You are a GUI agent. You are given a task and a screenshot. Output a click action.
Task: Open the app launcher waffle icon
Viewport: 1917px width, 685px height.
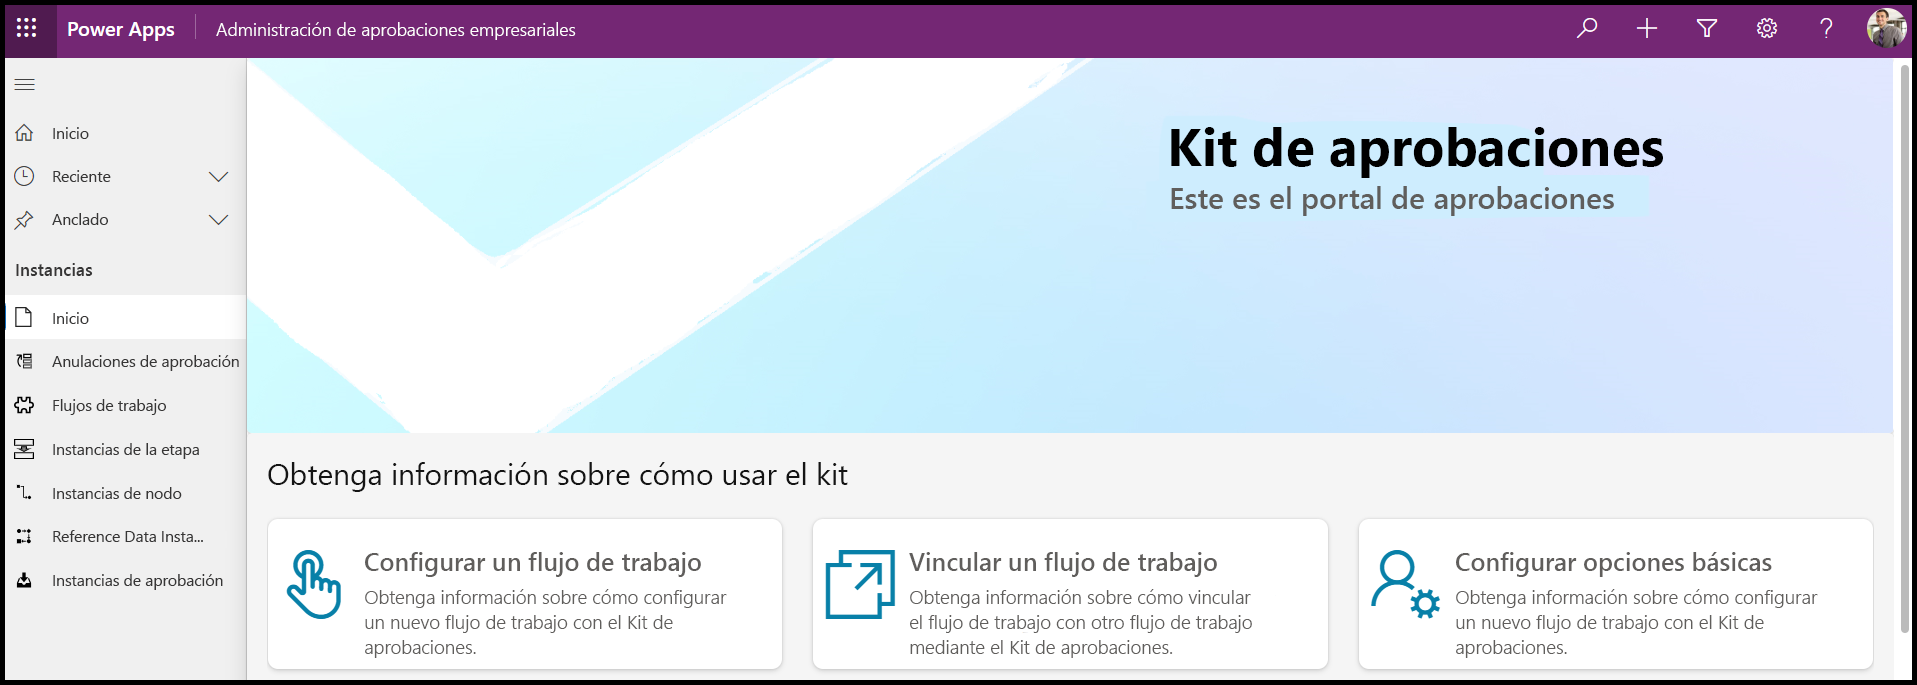27,28
